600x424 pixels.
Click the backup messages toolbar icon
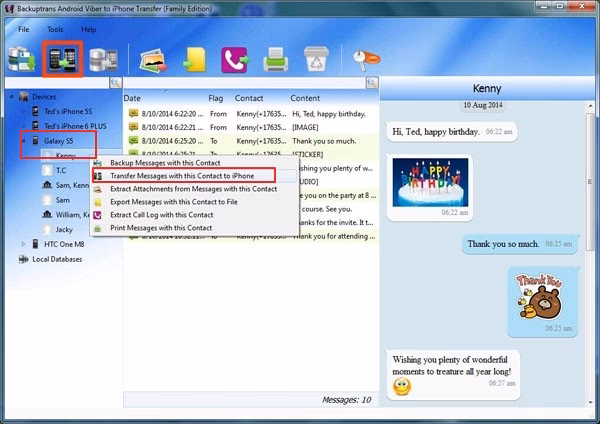tap(20, 60)
